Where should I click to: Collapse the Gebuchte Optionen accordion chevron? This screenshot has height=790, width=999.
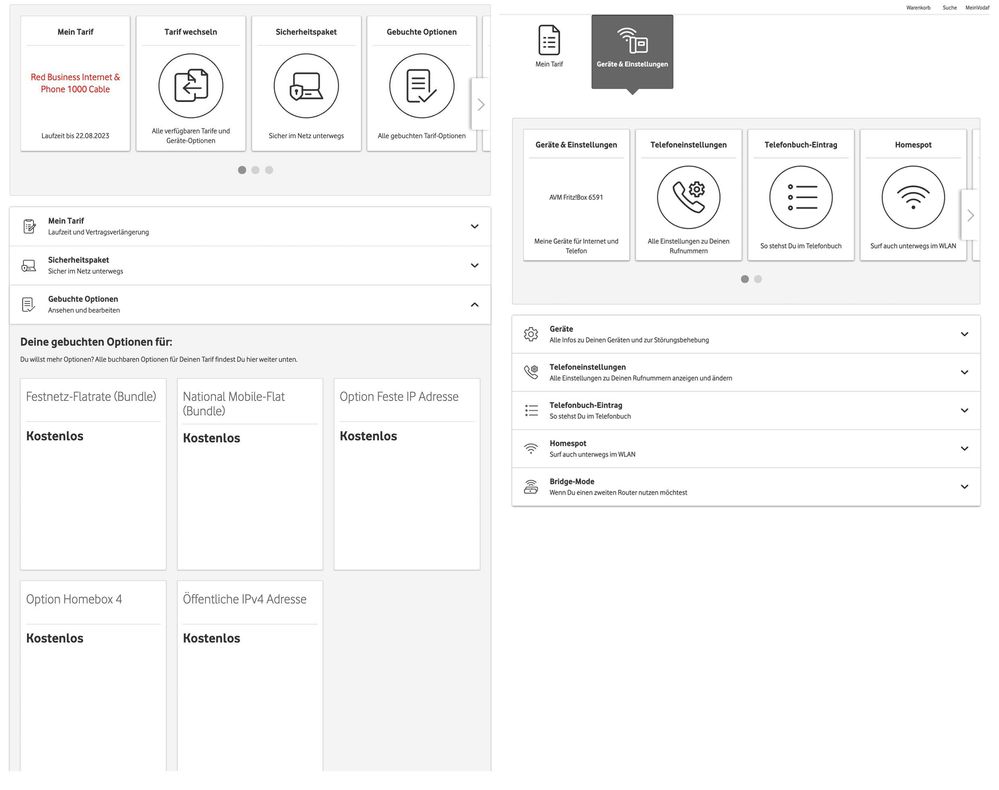pos(475,305)
